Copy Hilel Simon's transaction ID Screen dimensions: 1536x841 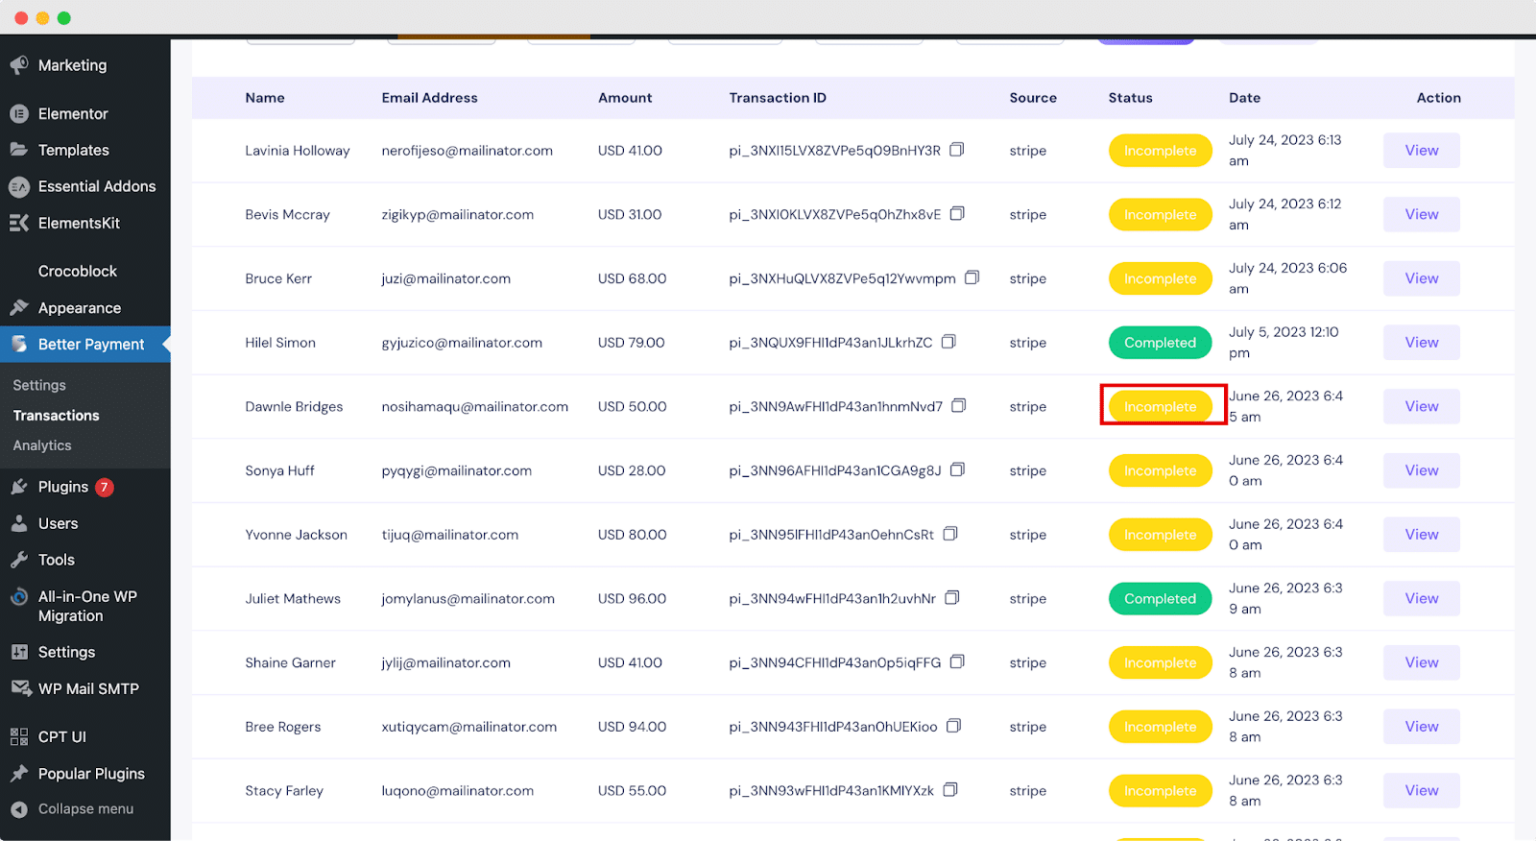tap(948, 342)
